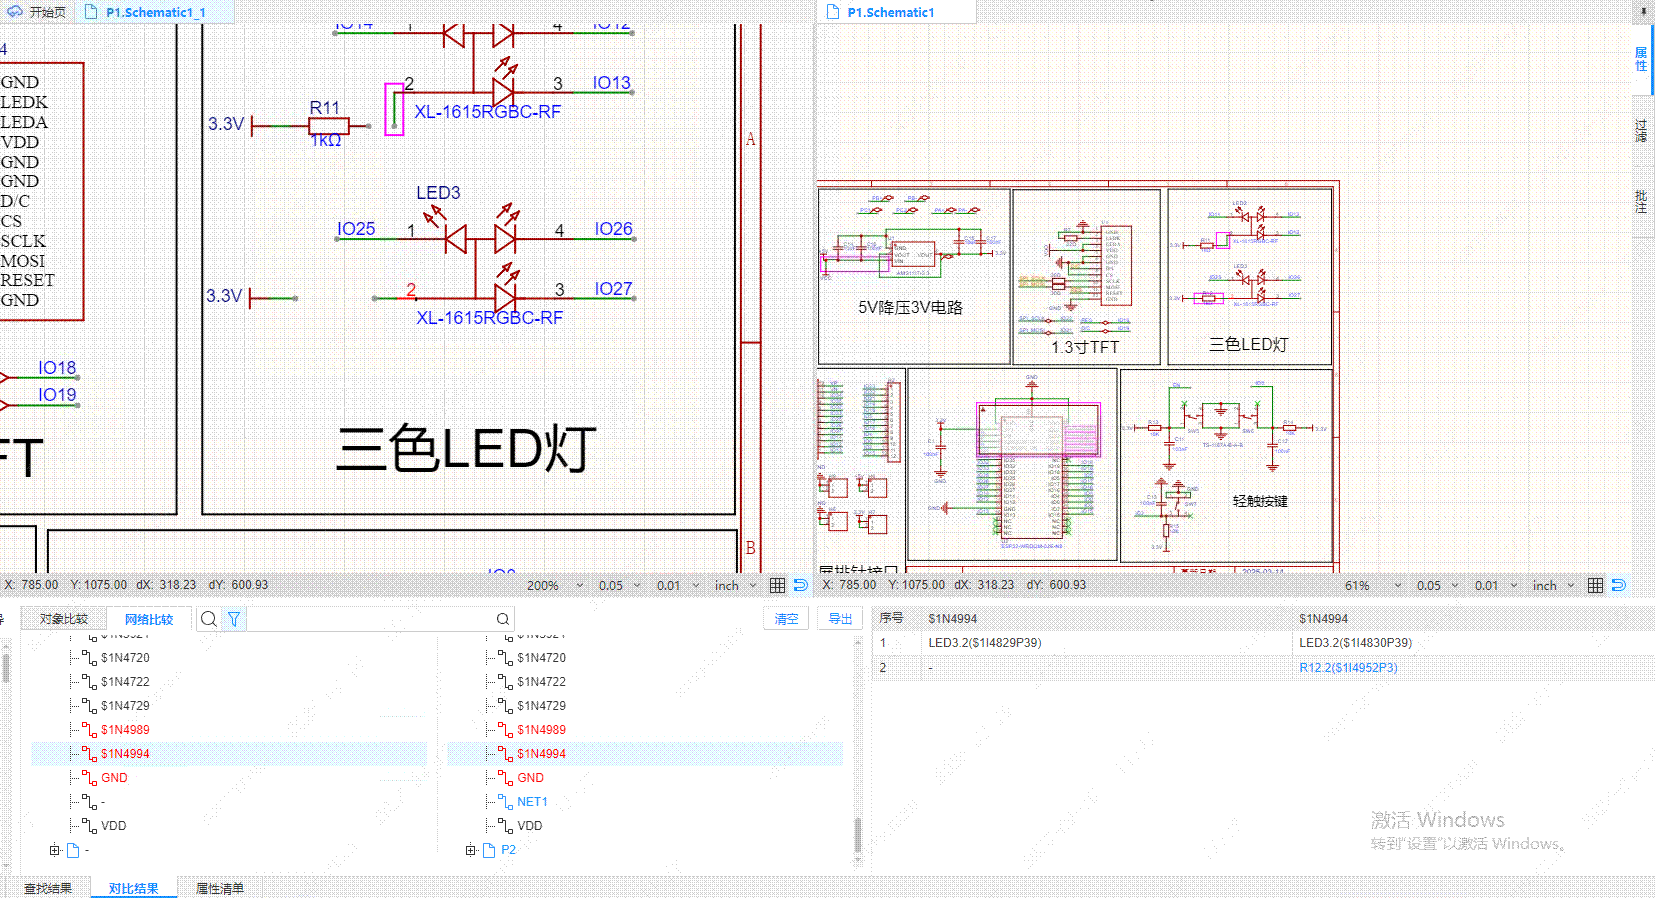1655x898 pixels.
Task: Click the magnifier icon beside the filter funnel
Action: click(x=208, y=619)
